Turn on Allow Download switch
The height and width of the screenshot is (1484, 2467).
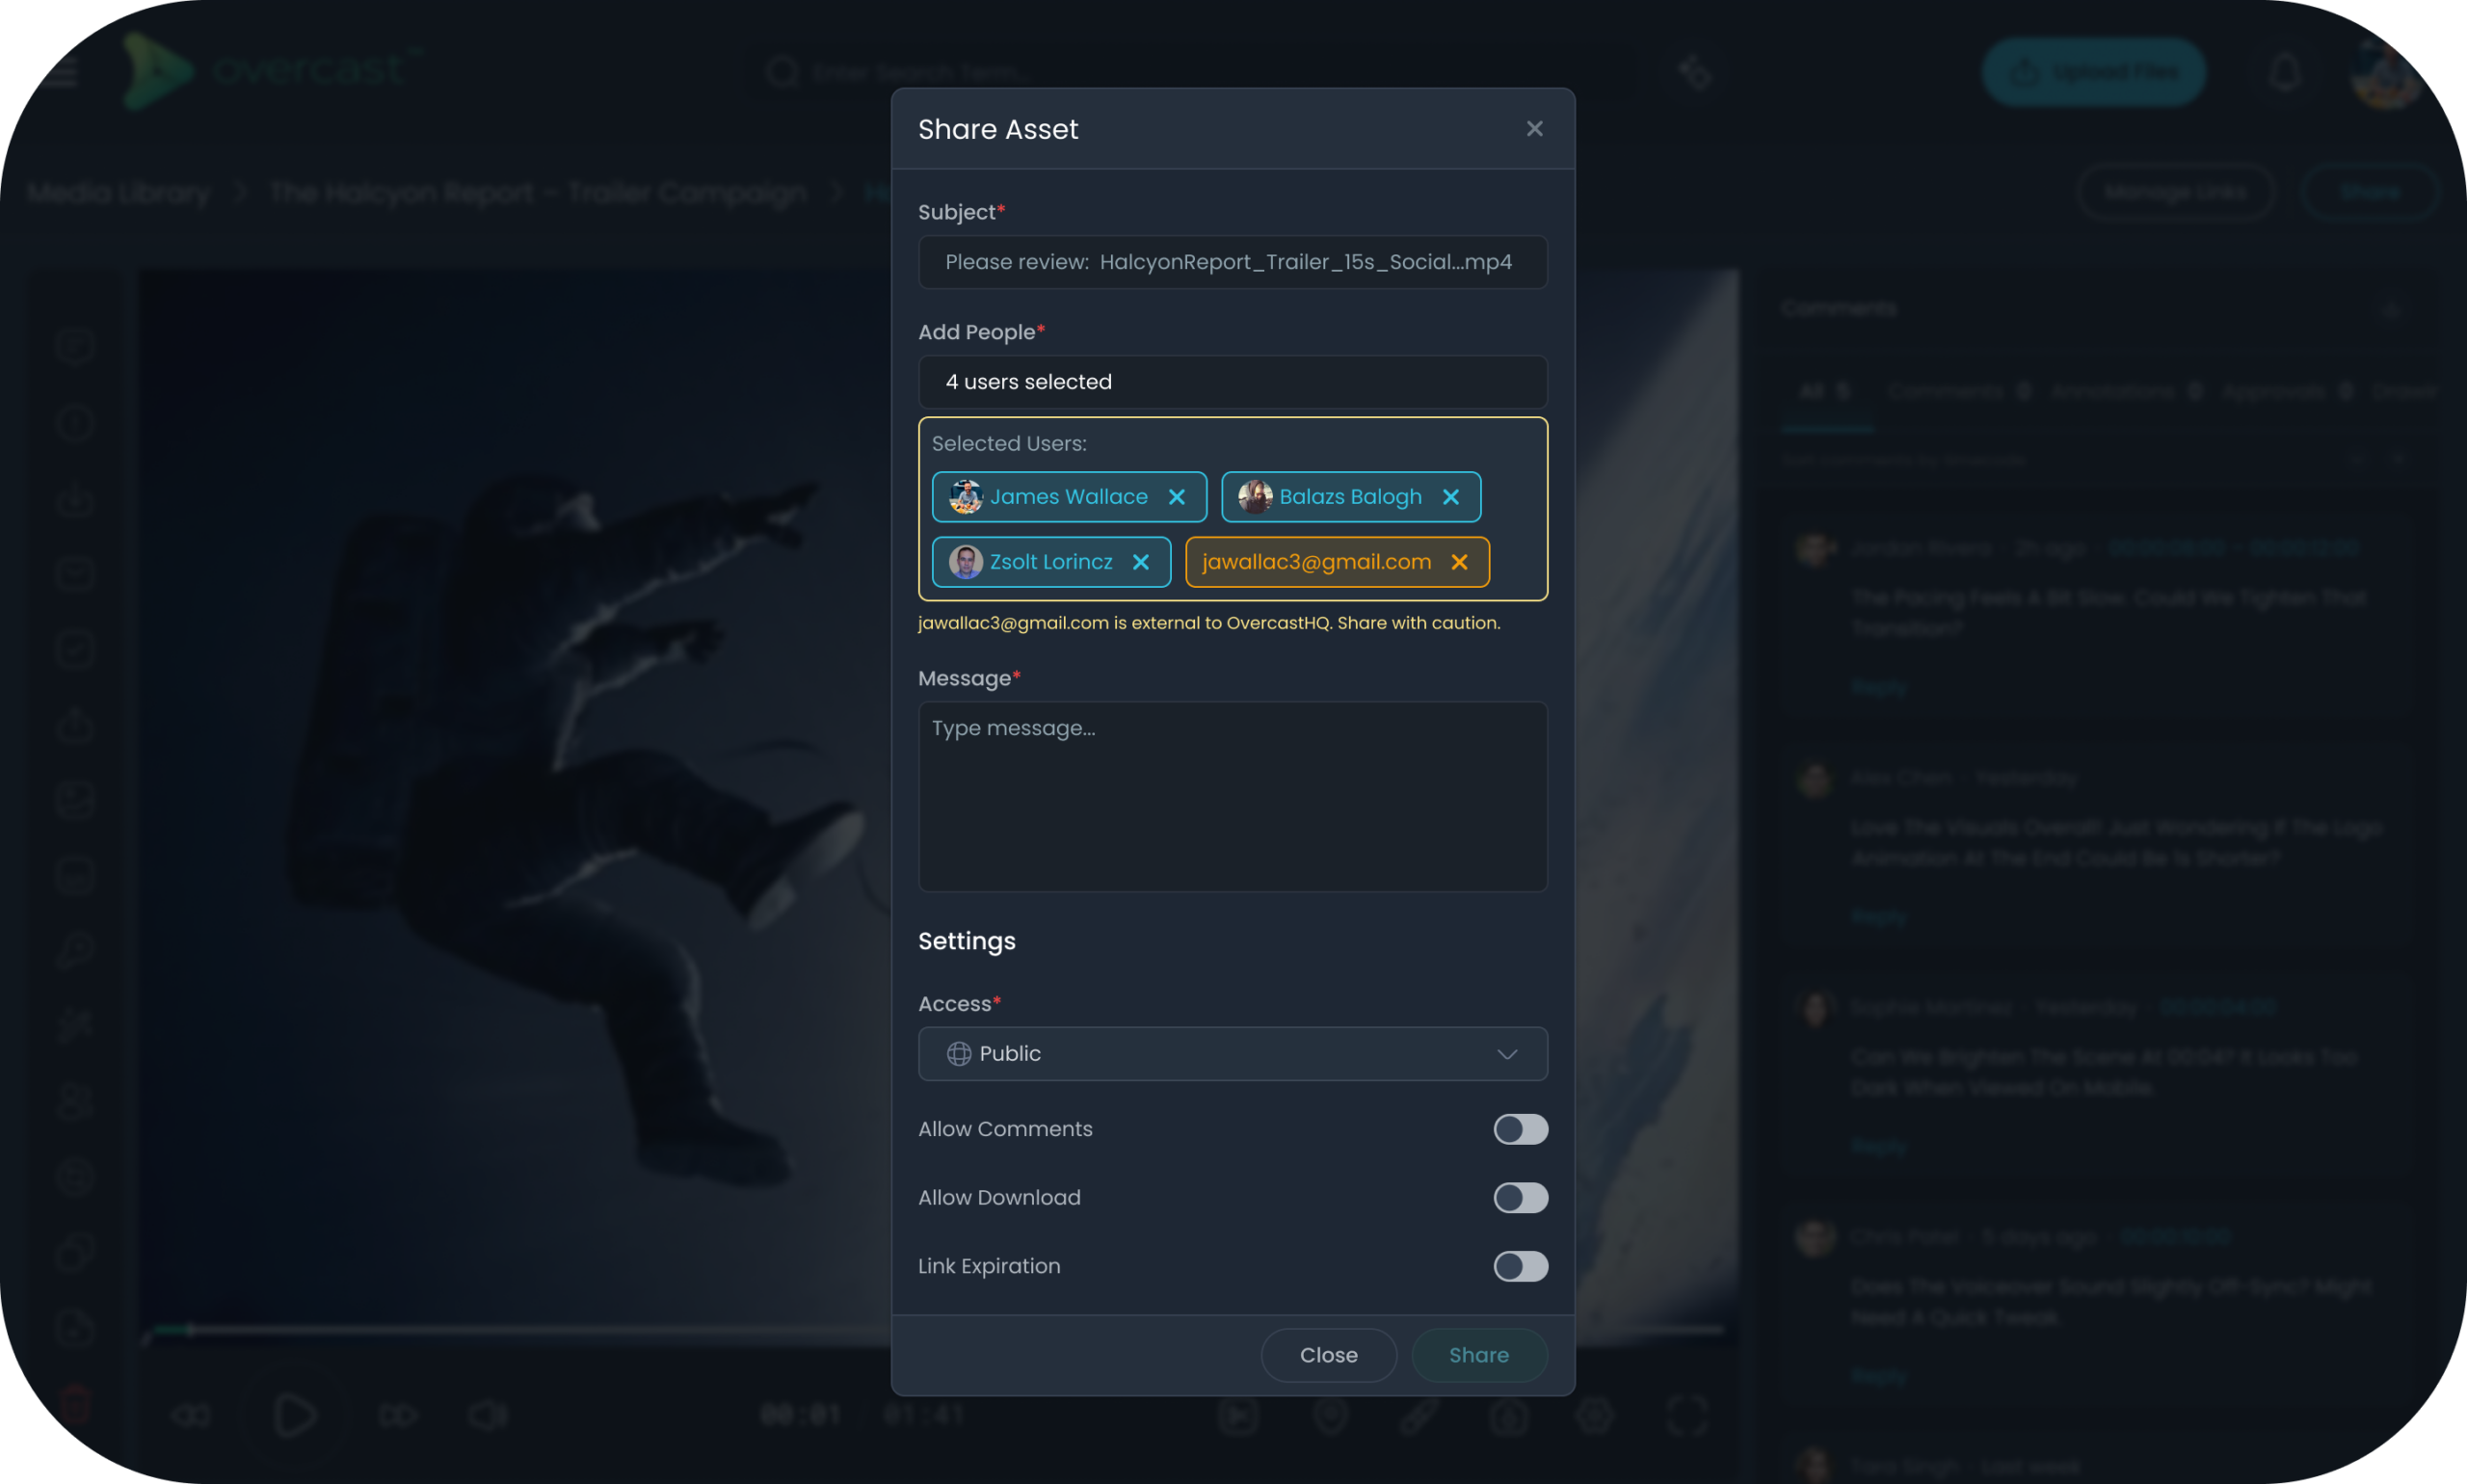tap(1520, 1198)
